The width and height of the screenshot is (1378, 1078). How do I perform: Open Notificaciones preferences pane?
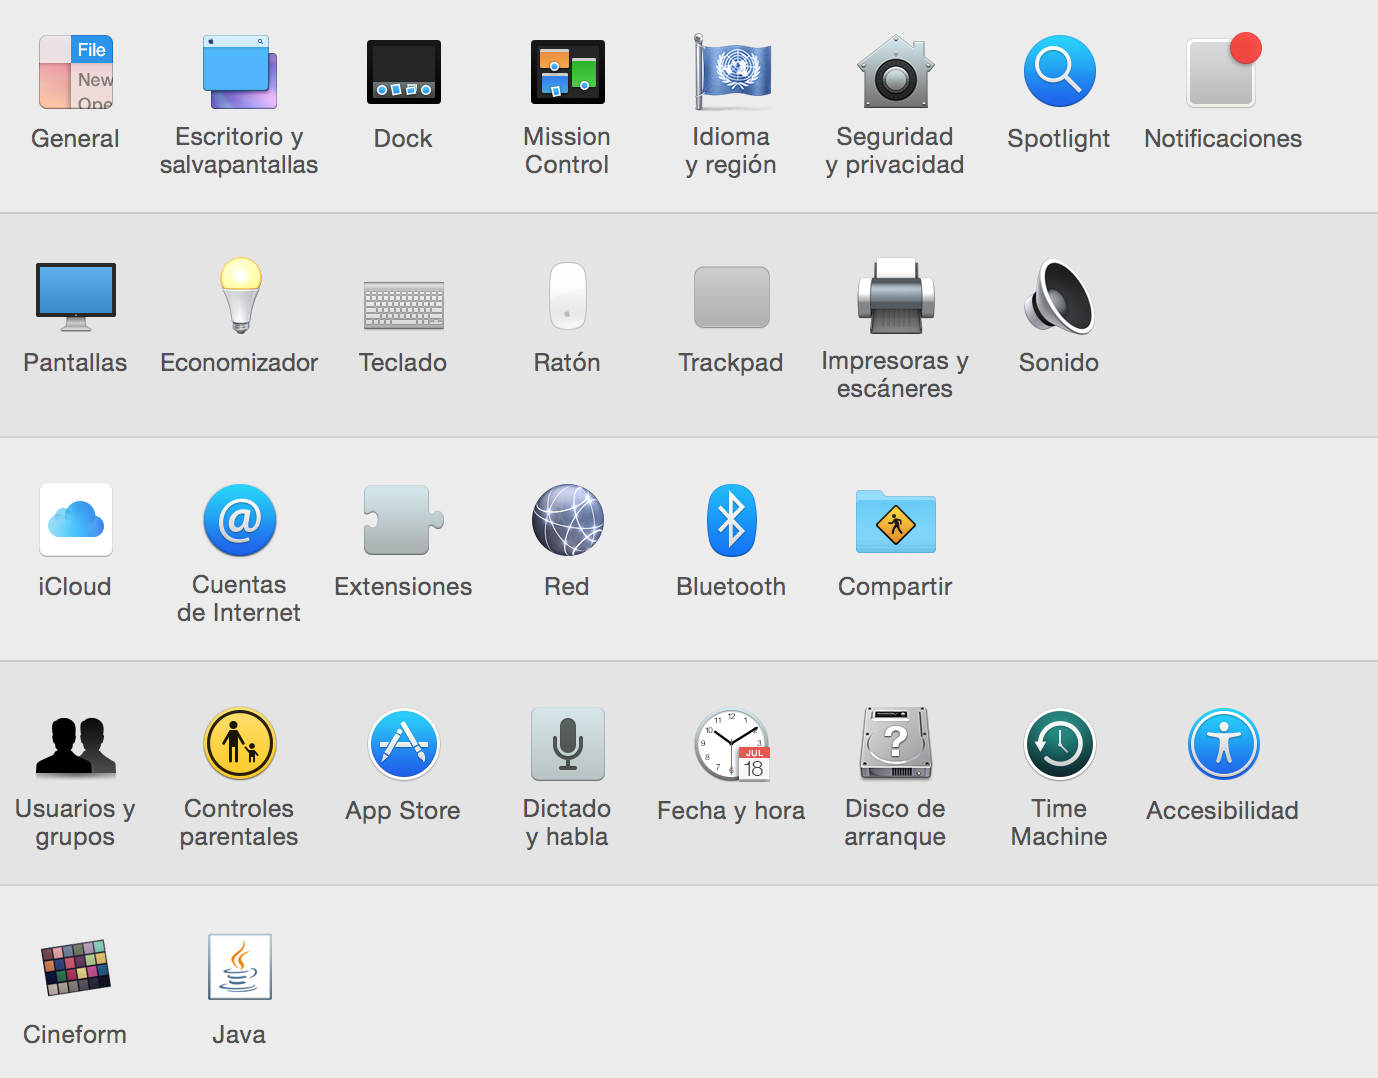[1222, 72]
